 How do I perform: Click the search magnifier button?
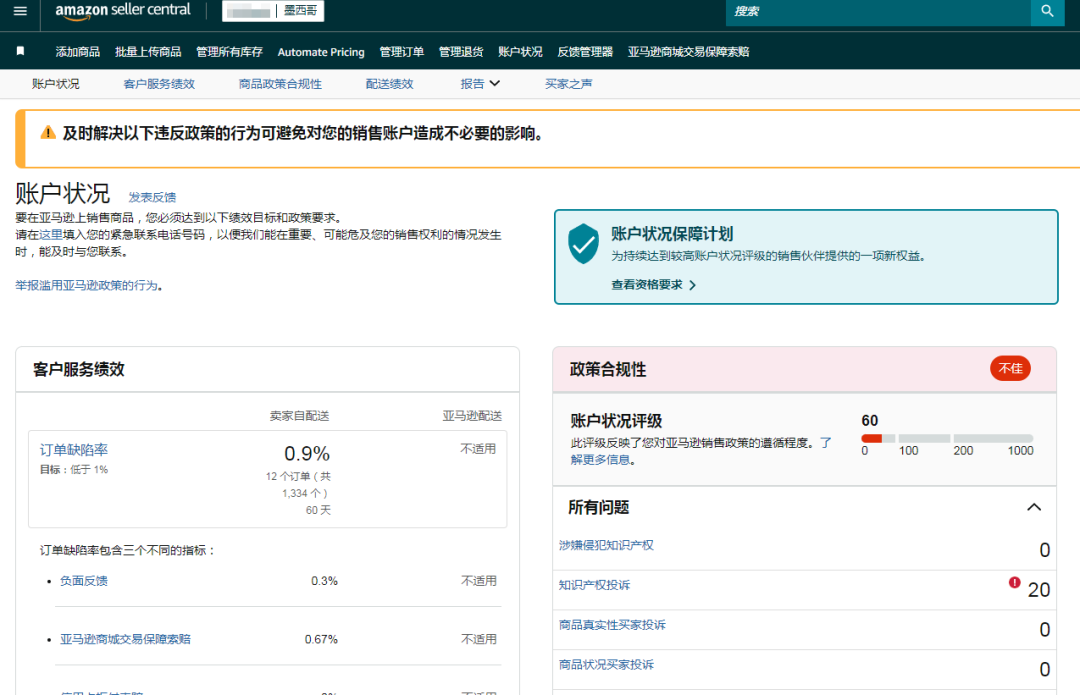pos(1047,11)
